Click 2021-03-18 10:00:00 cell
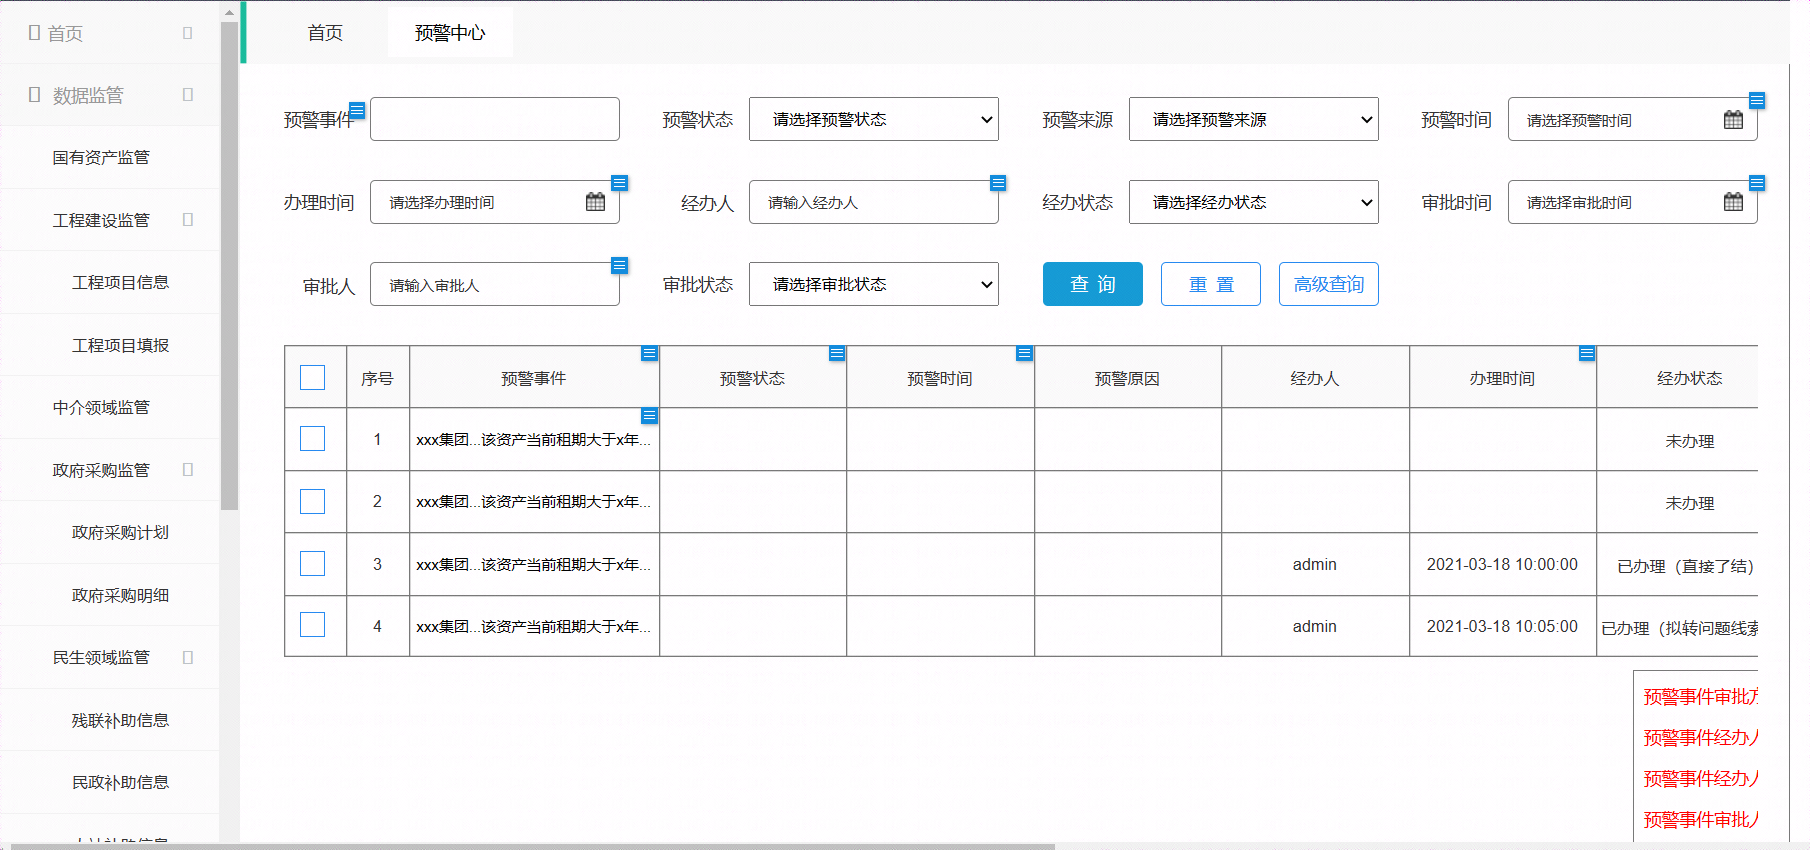1810x850 pixels. click(x=1502, y=564)
